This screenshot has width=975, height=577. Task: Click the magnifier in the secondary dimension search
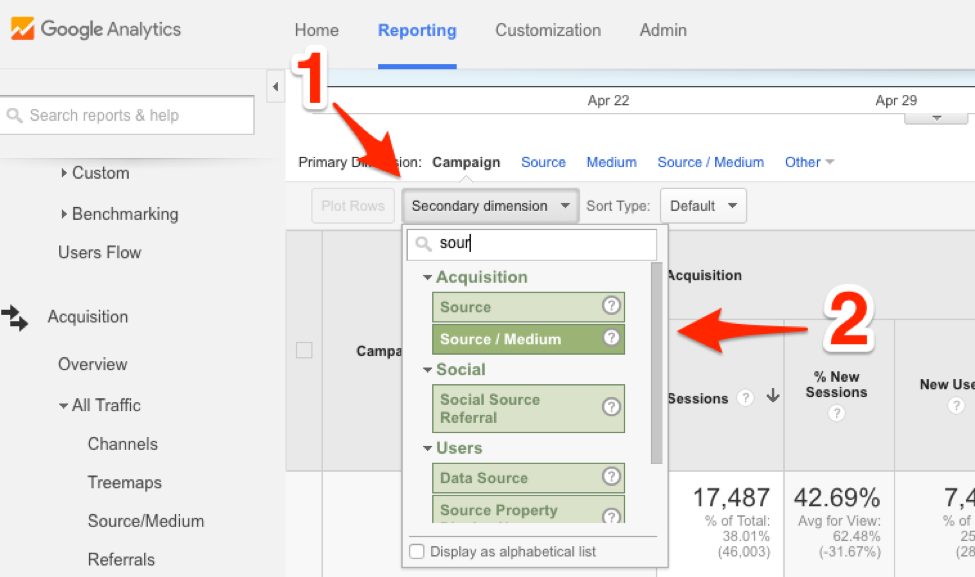(424, 243)
